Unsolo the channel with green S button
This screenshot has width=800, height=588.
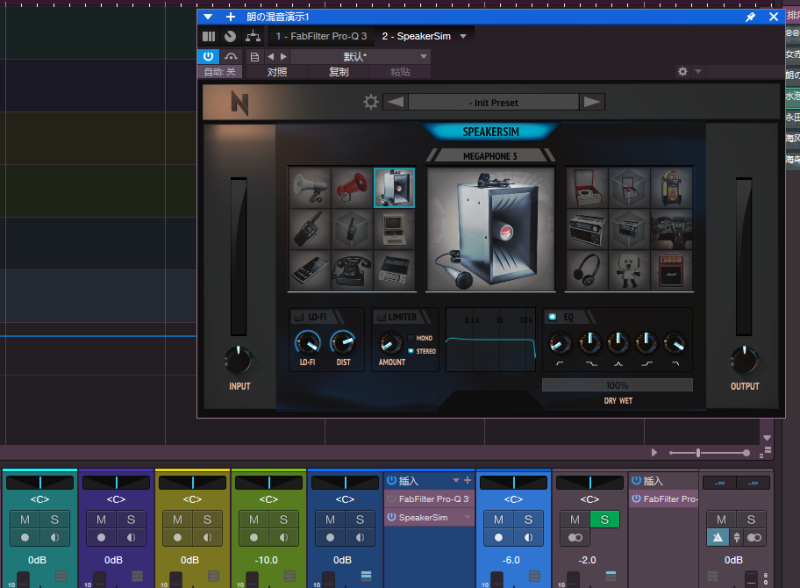(x=604, y=520)
